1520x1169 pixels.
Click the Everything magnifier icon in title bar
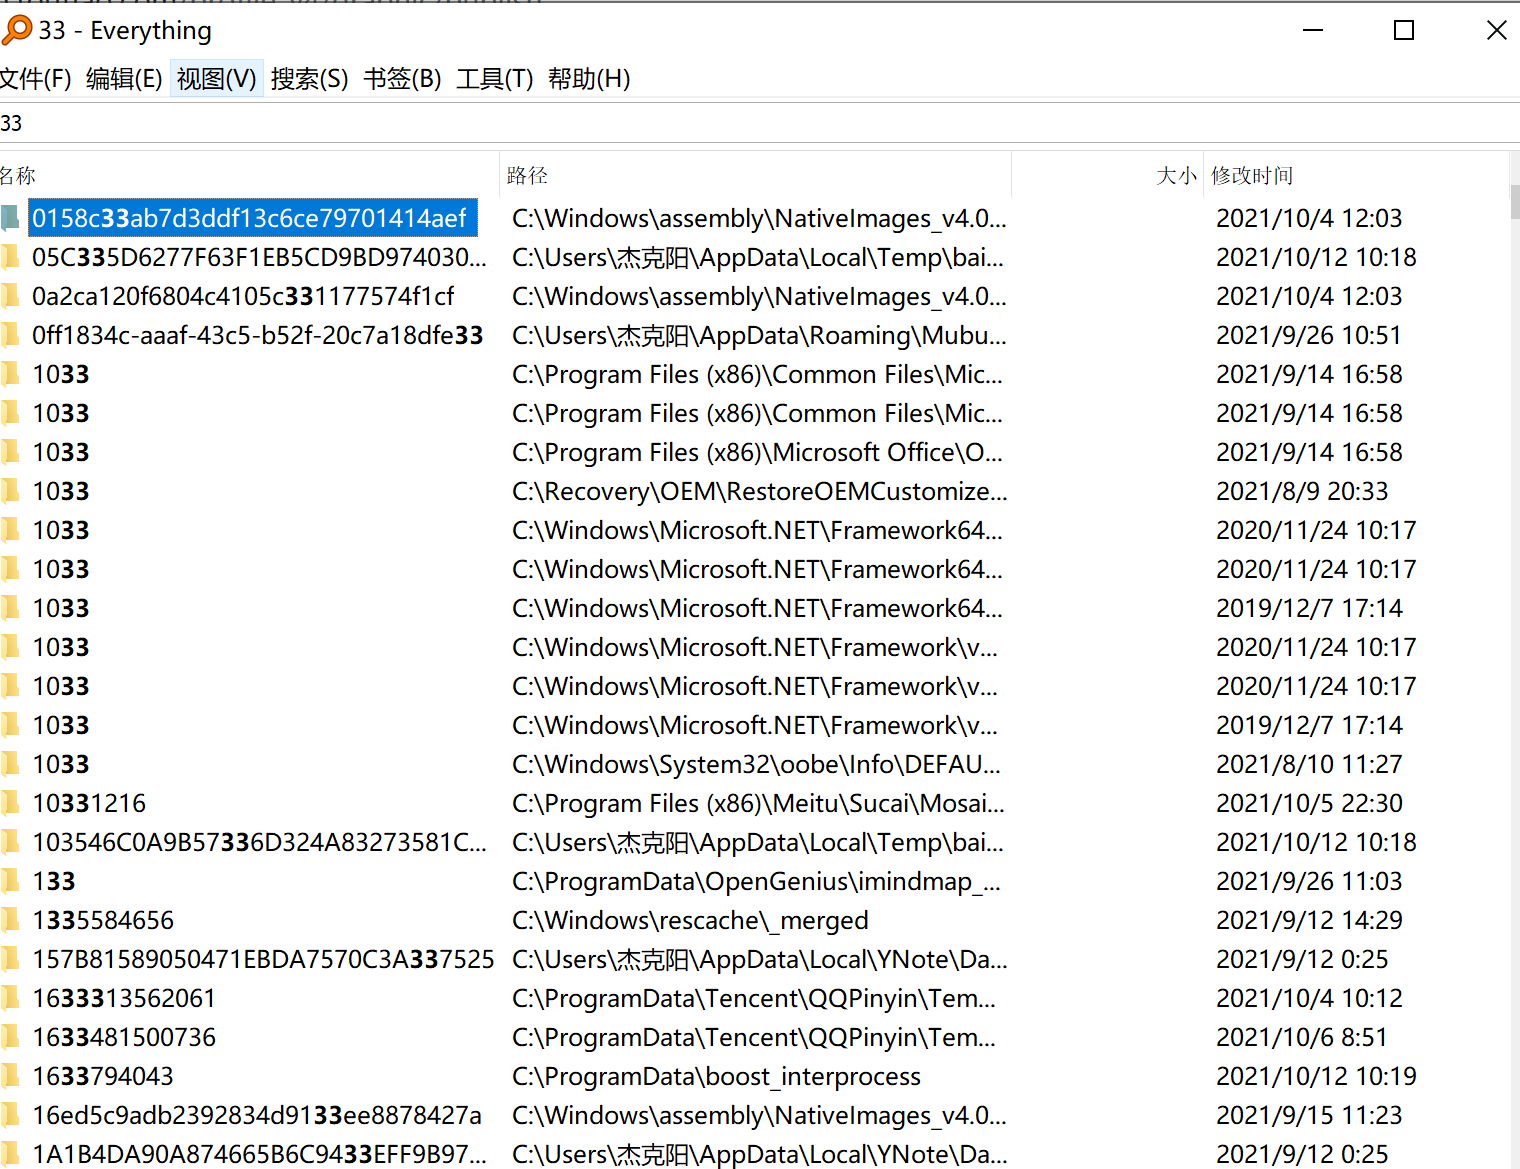(x=16, y=30)
